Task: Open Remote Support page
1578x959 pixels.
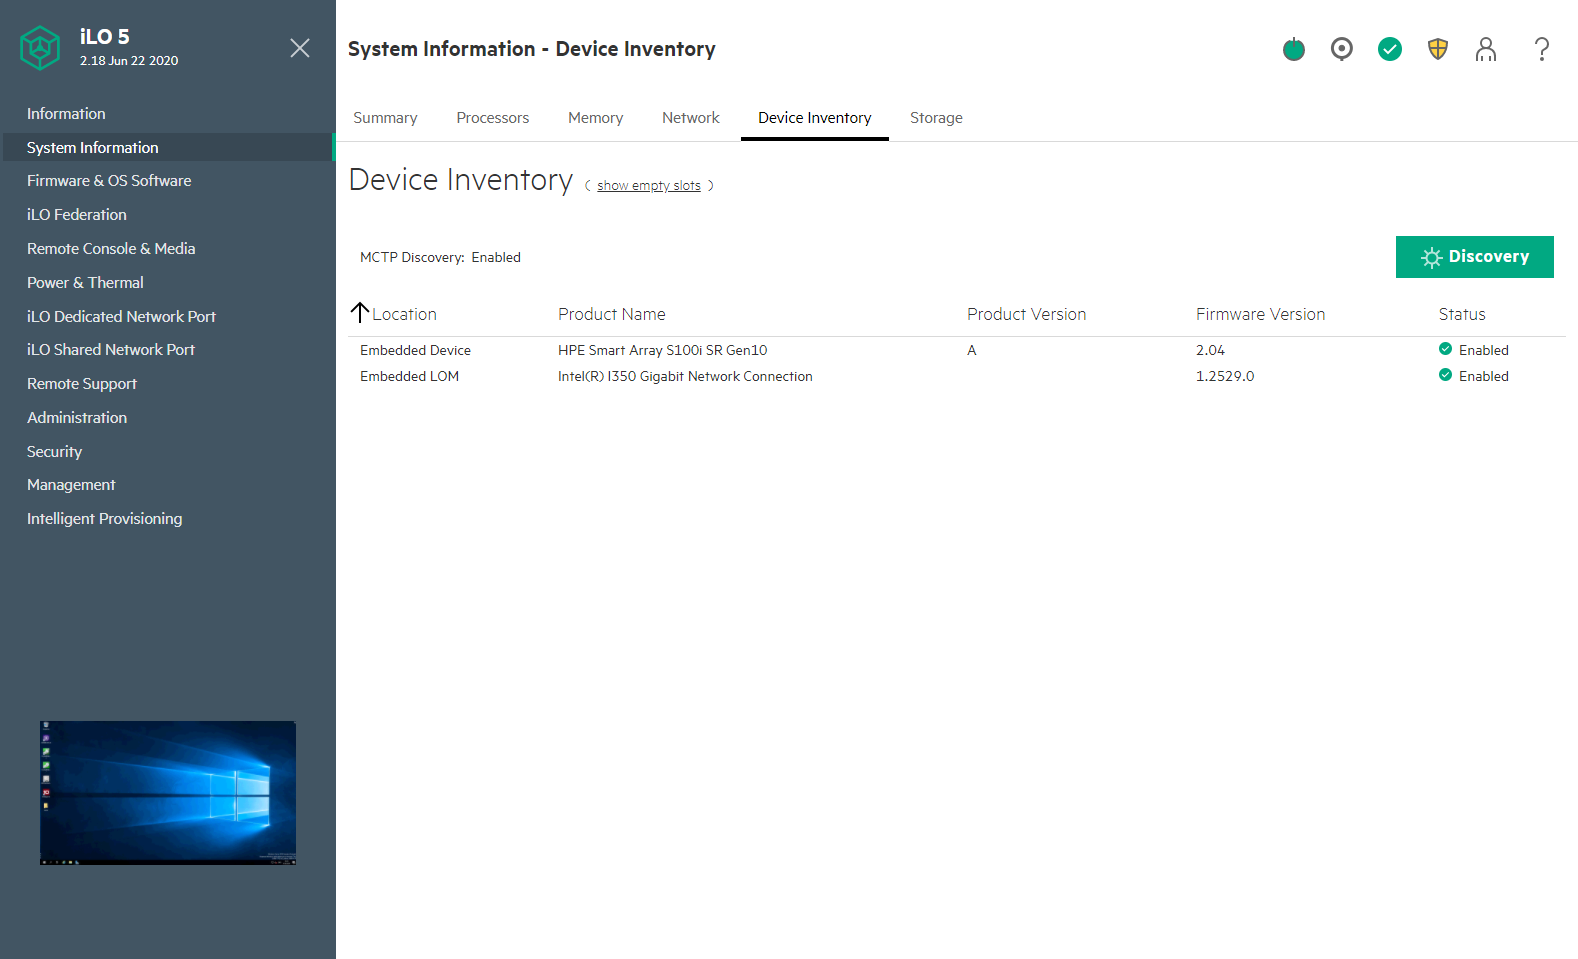Action: coord(82,384)
